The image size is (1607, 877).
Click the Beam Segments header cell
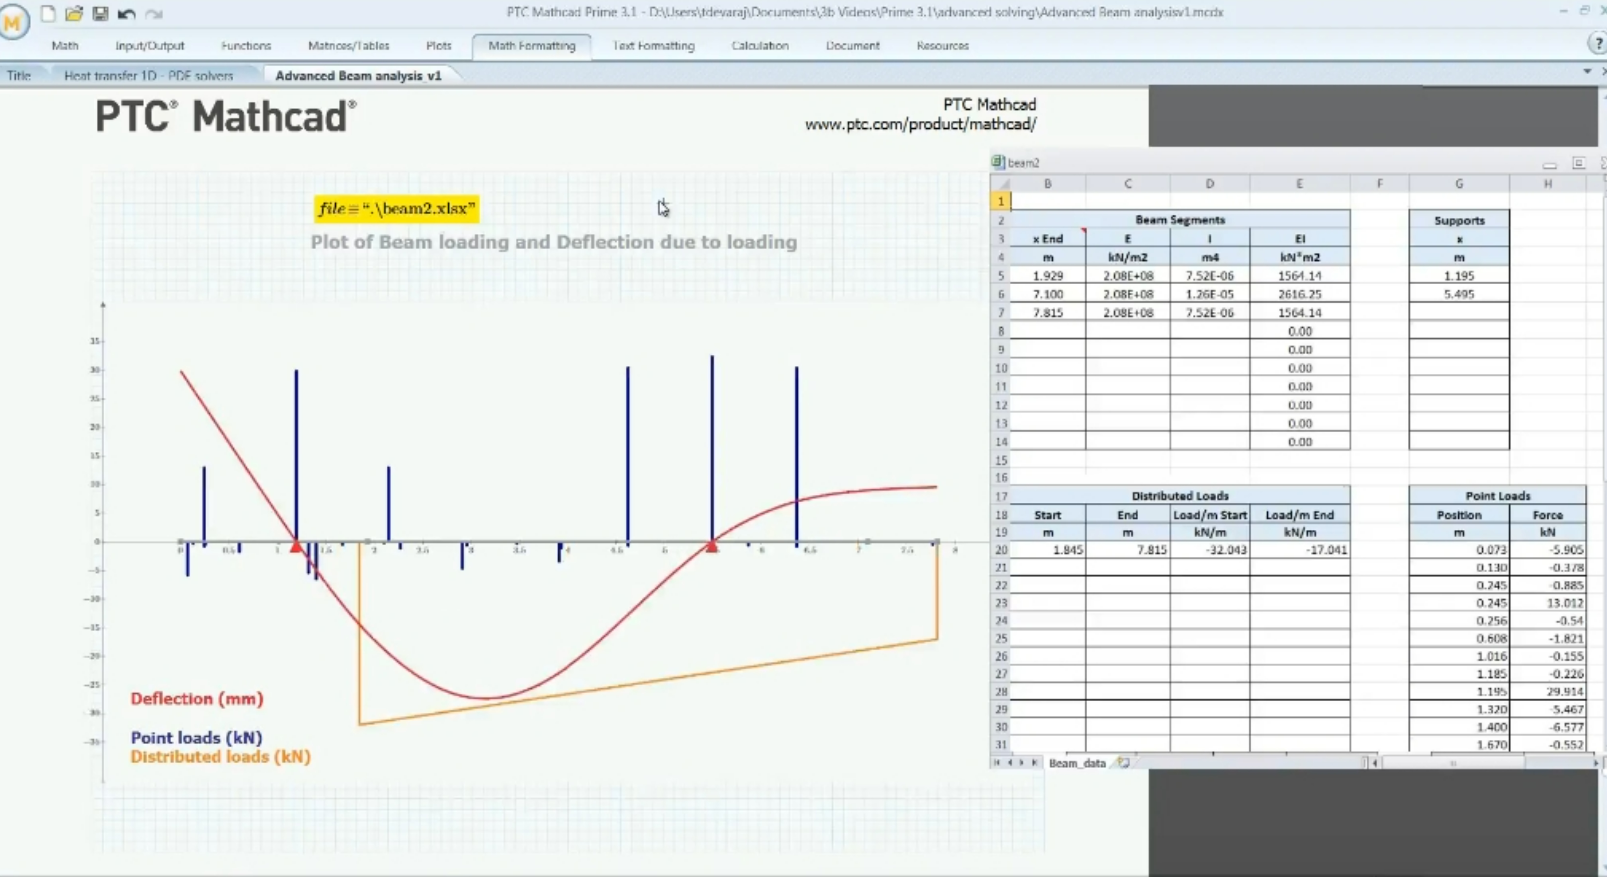point(1180,220)
